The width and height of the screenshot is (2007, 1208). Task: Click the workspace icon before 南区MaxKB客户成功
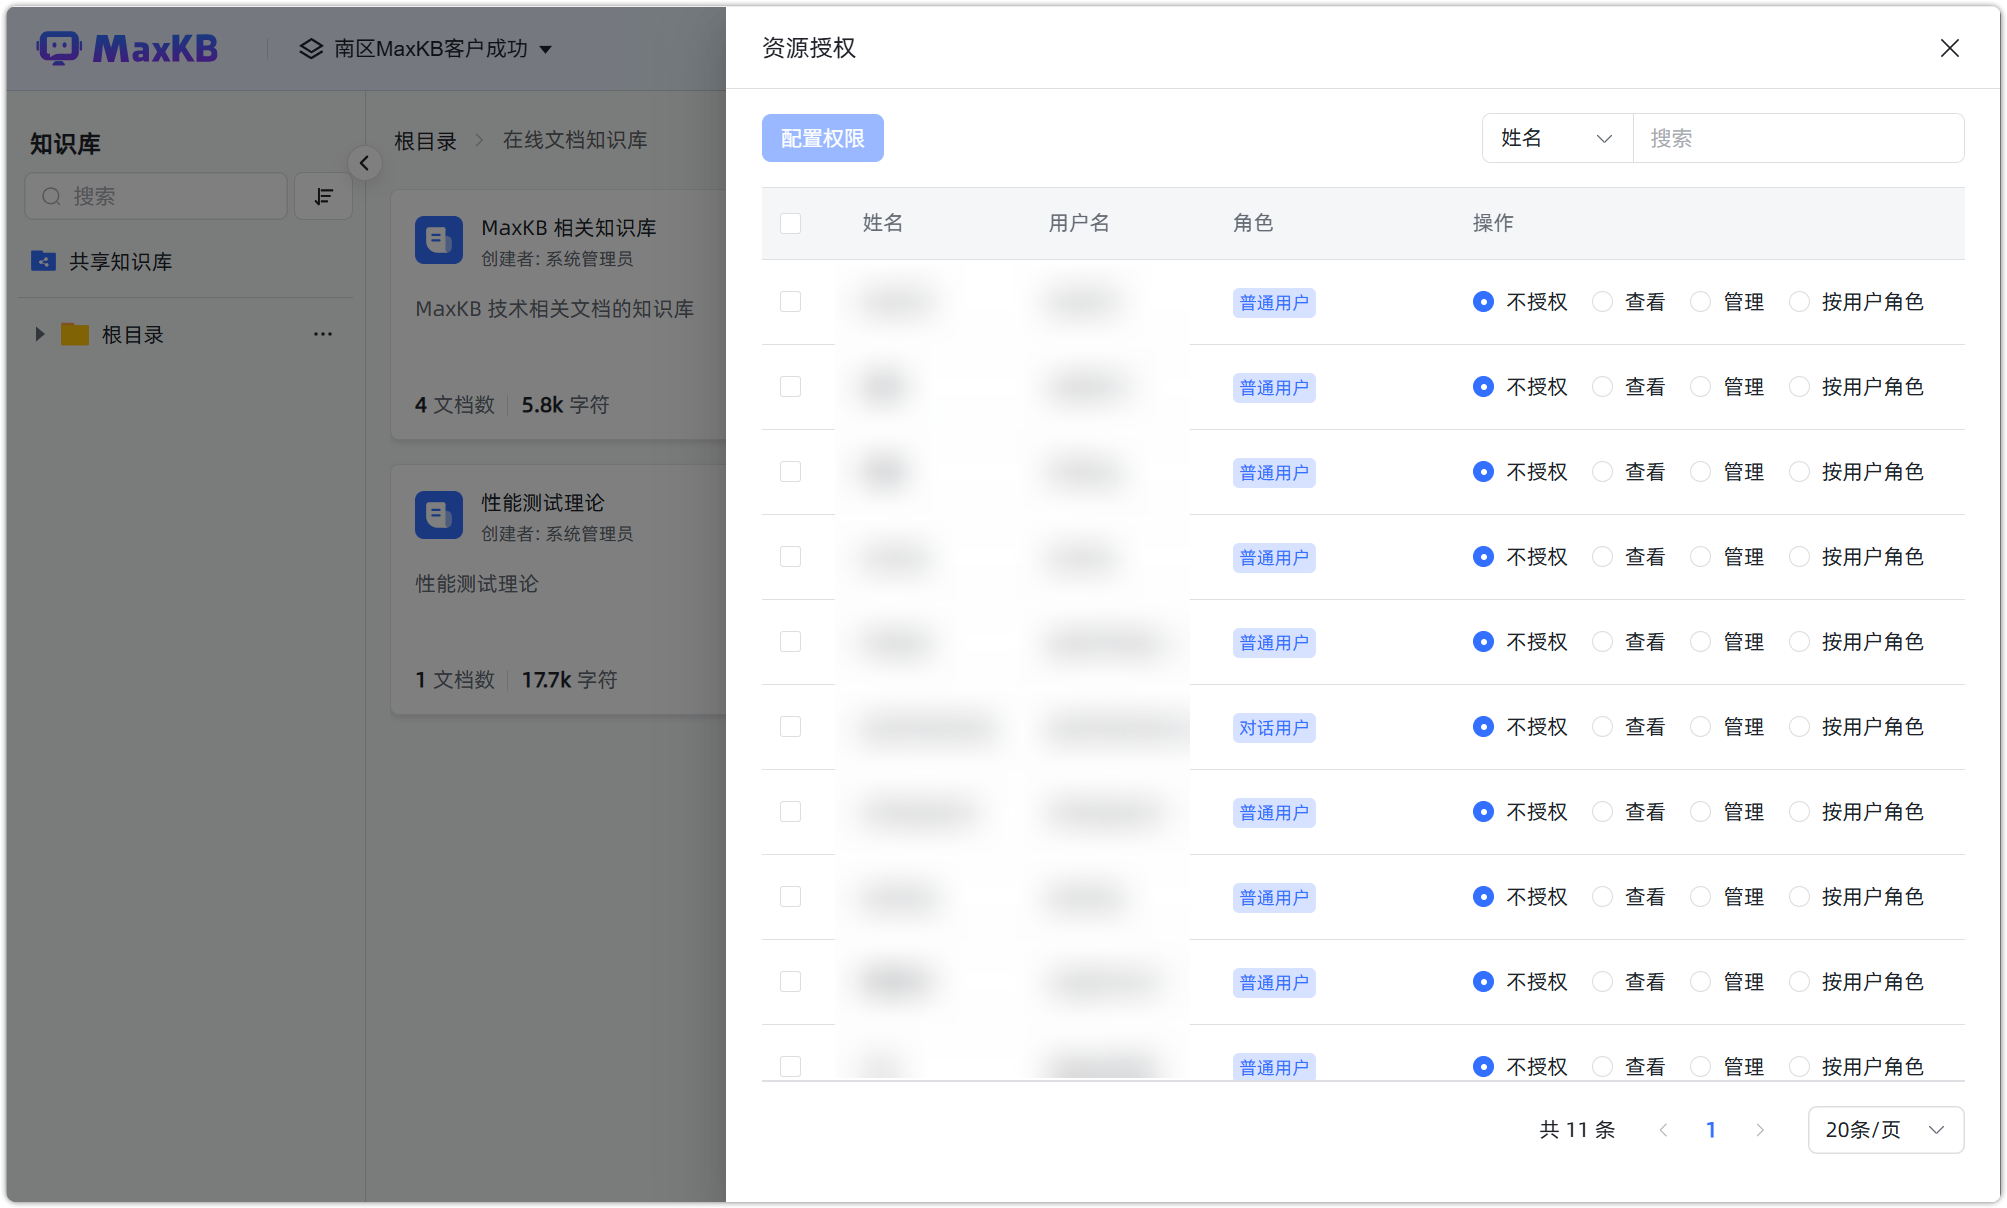tap(309, 48)
